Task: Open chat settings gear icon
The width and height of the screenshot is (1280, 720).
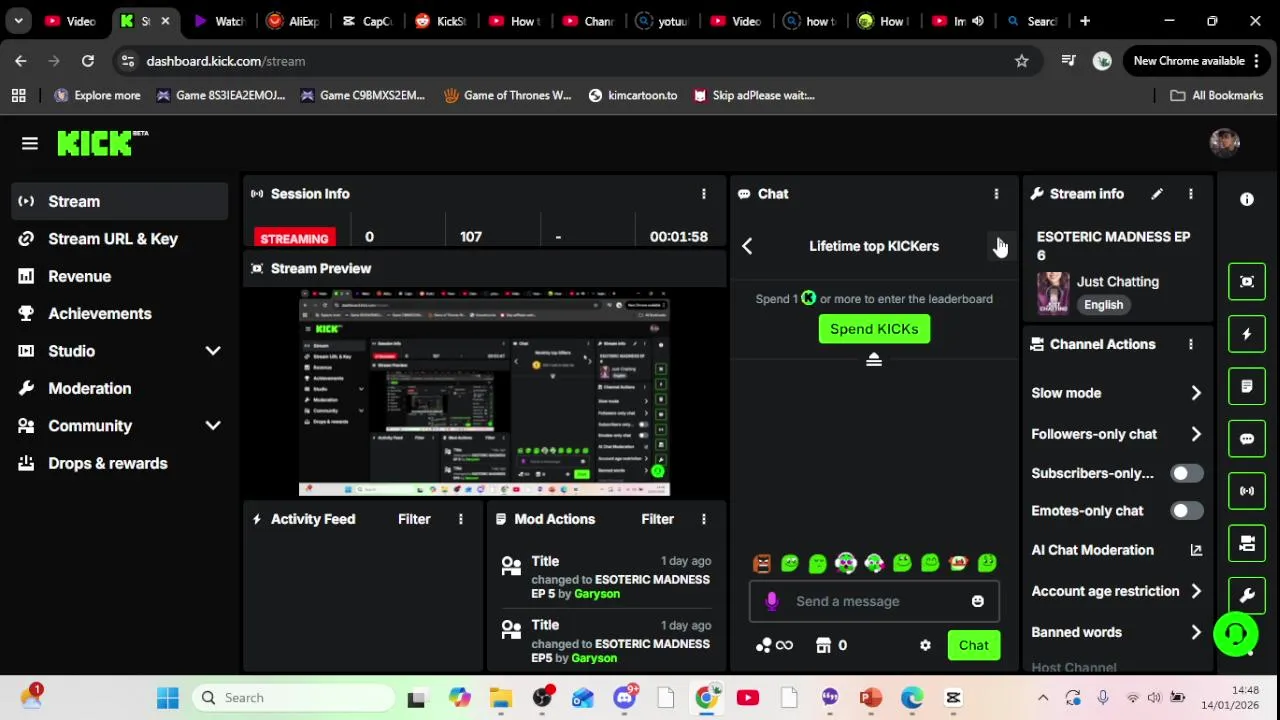Action: click(926, 646)
